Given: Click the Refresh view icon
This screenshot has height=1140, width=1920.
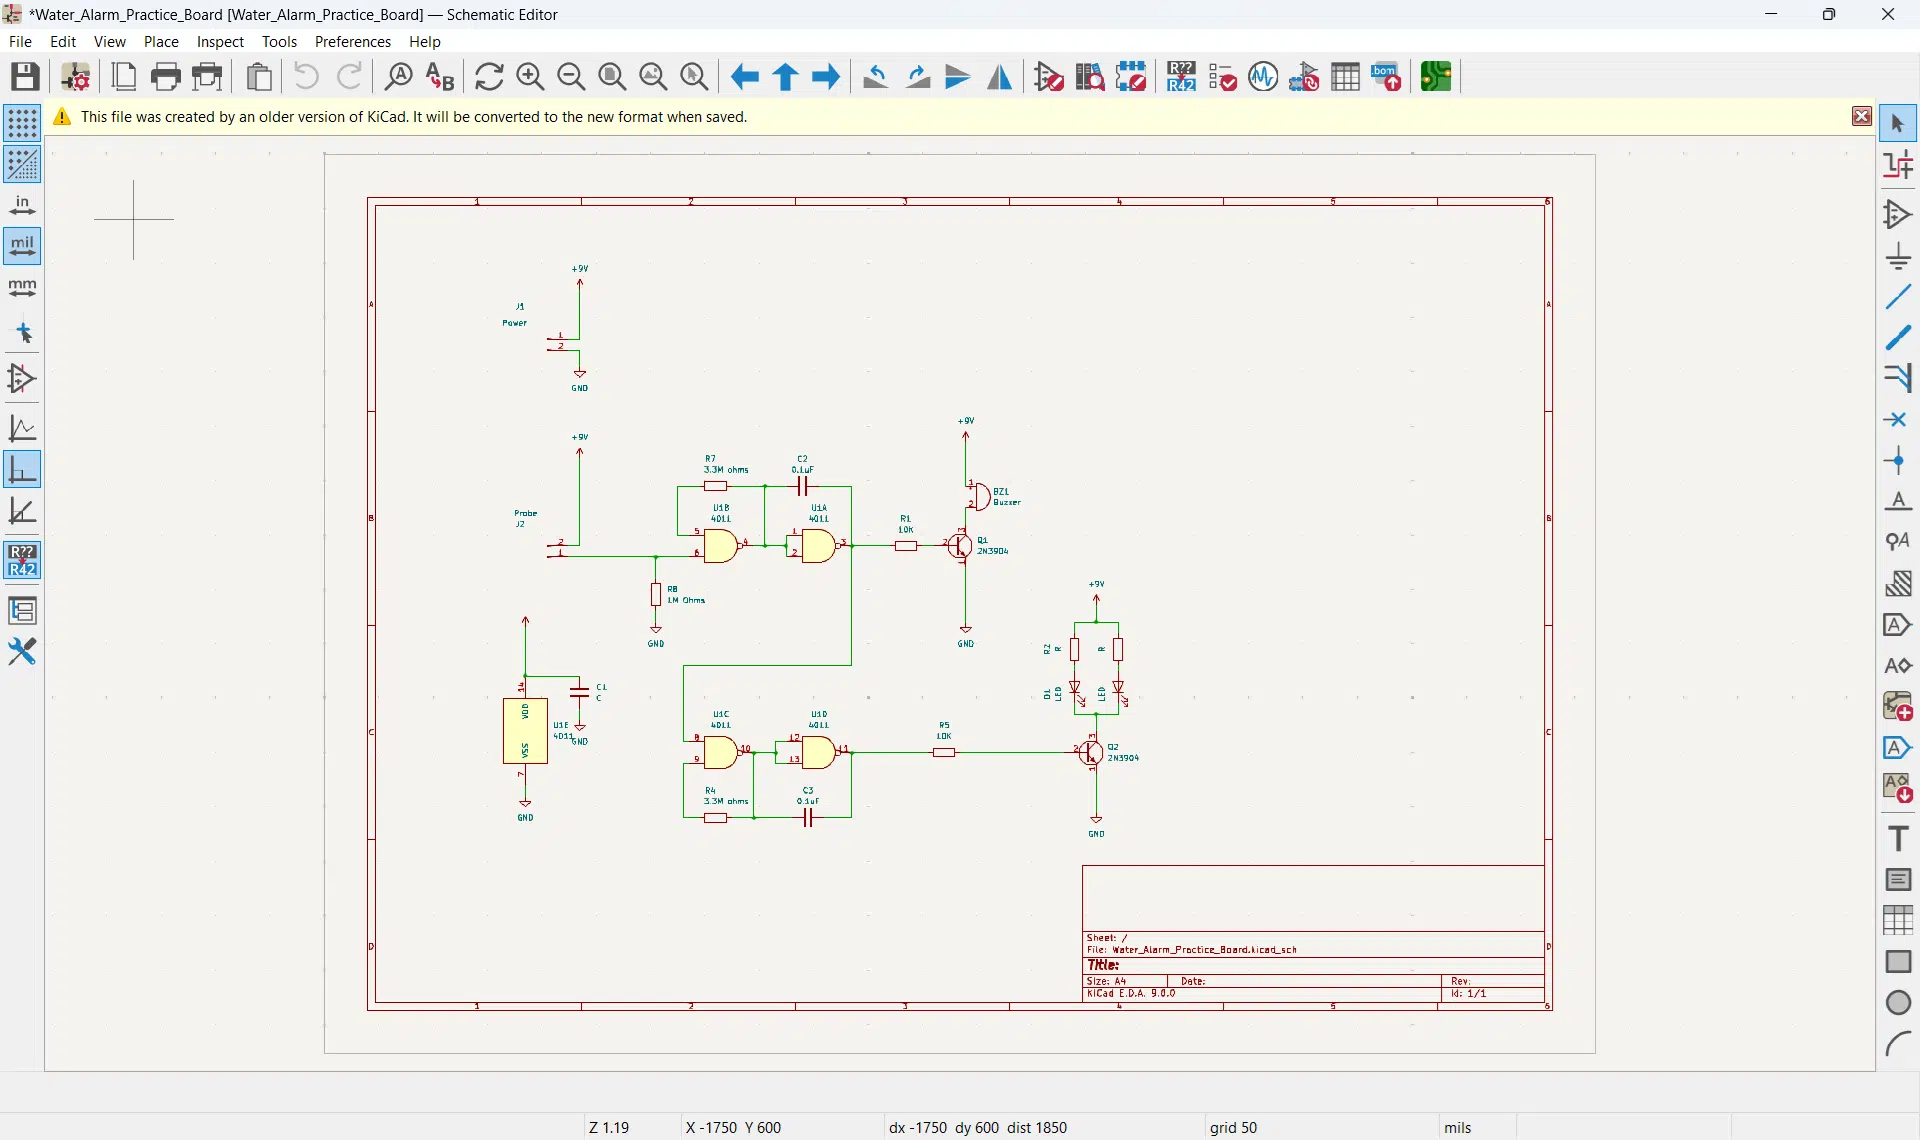Looking at the screenshot, I should pos(489,77).
